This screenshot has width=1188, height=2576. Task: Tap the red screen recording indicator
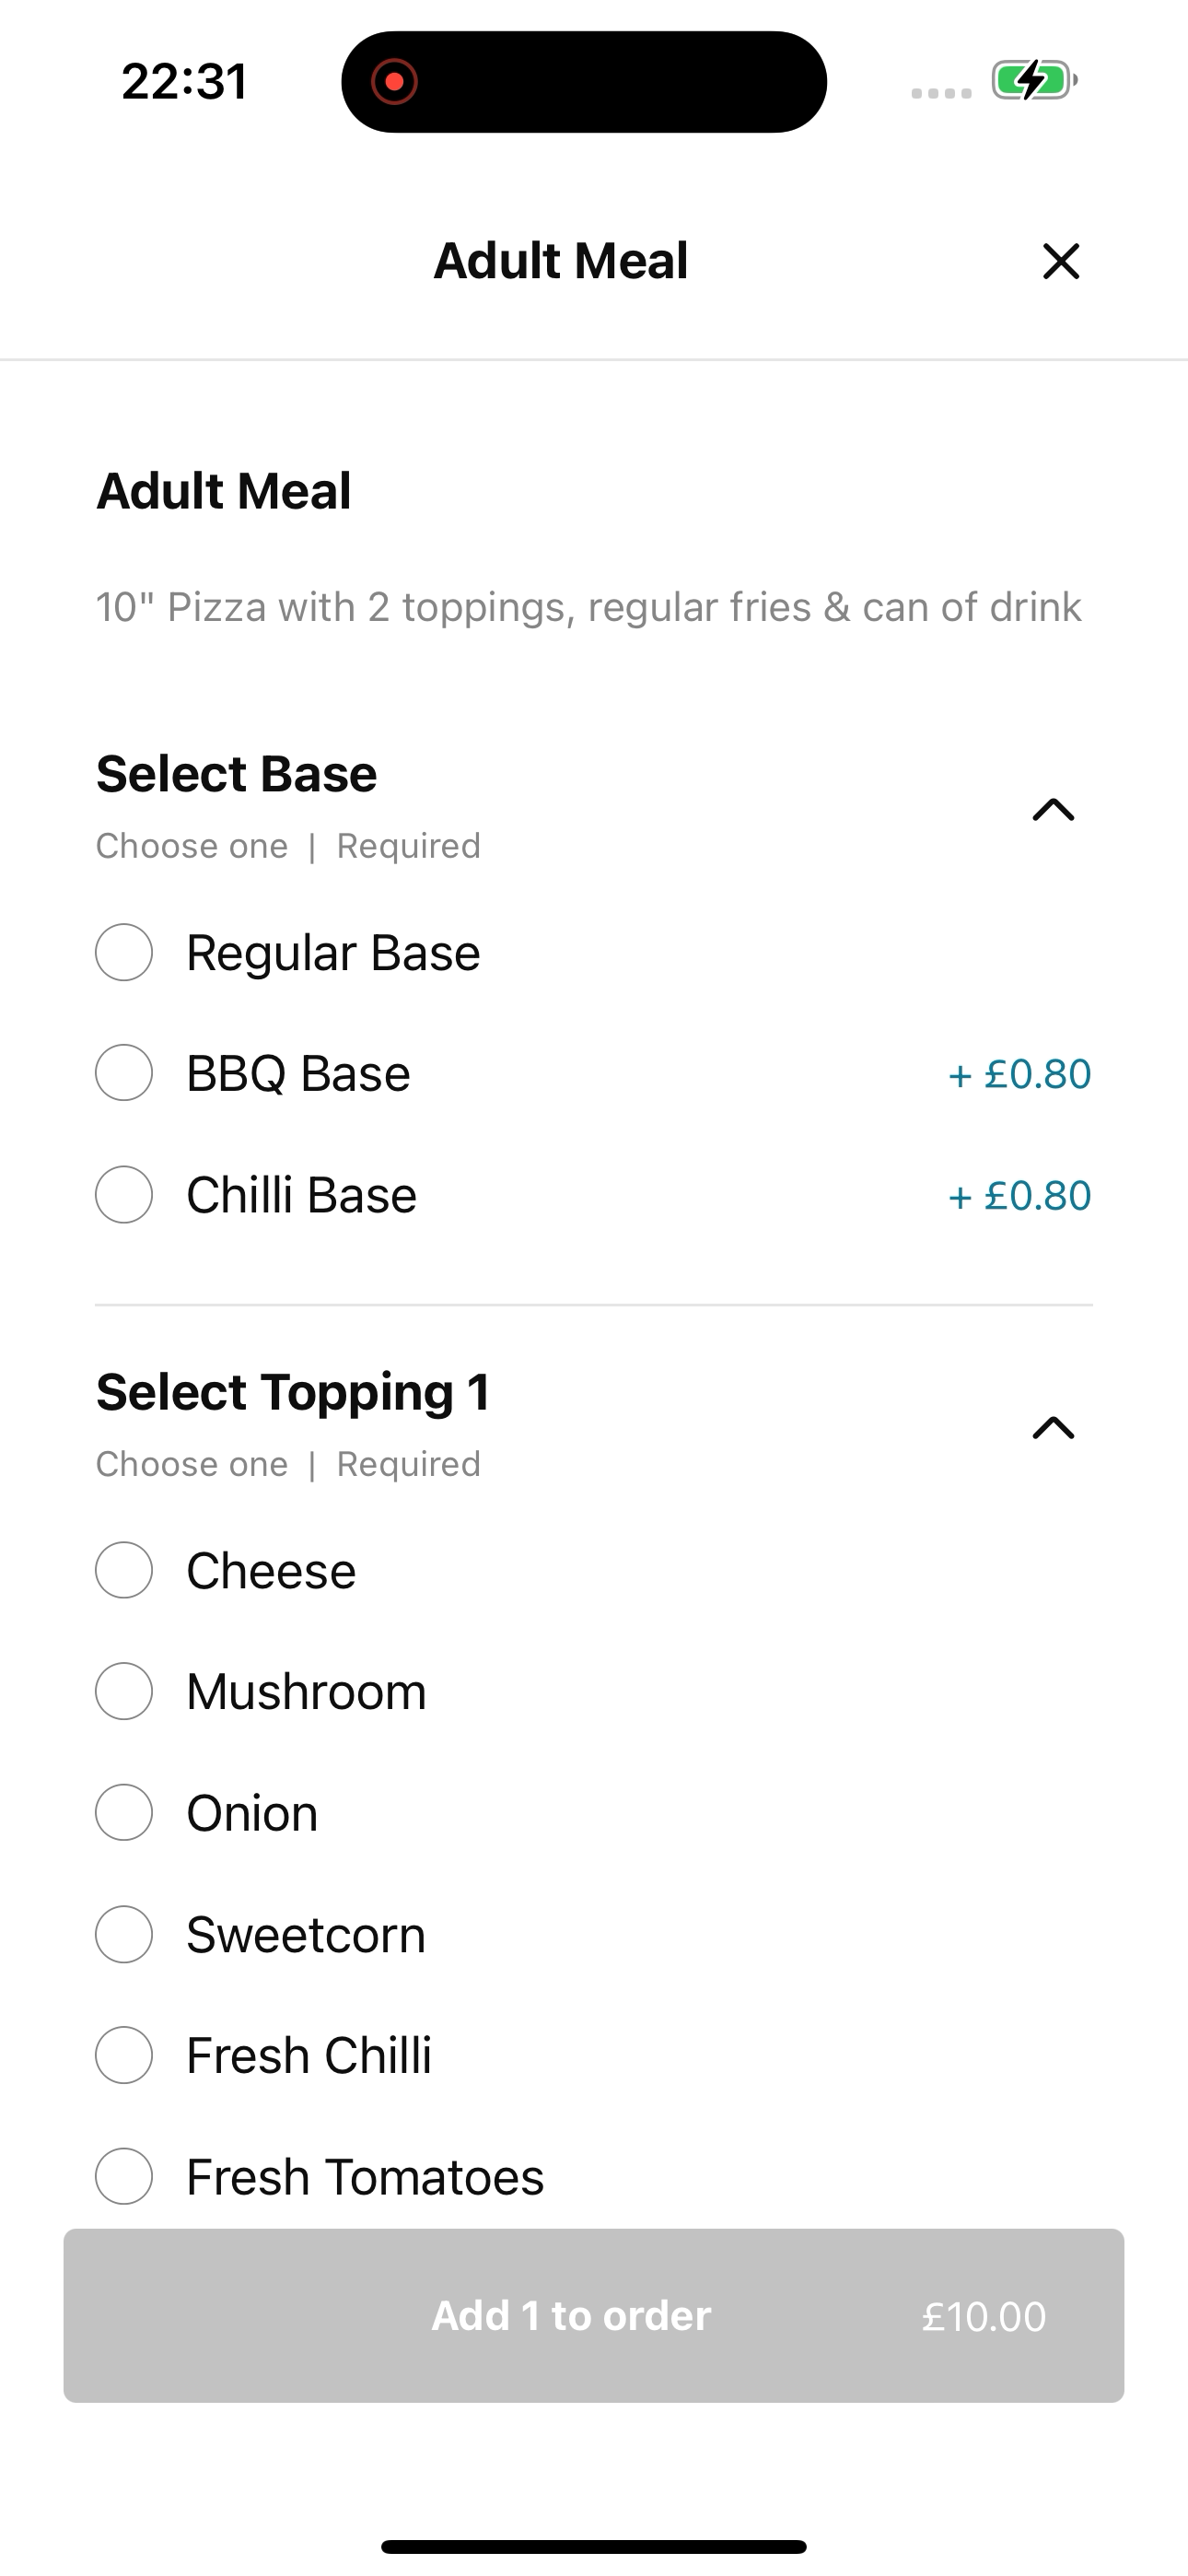394,82
